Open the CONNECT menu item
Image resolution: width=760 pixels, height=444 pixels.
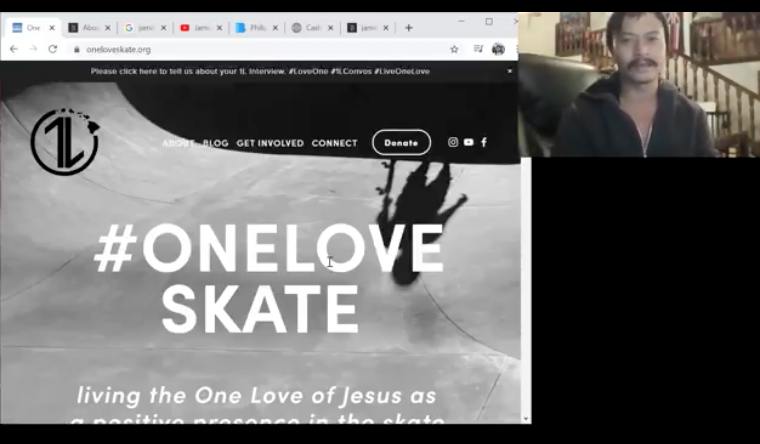tap(334, 143)
